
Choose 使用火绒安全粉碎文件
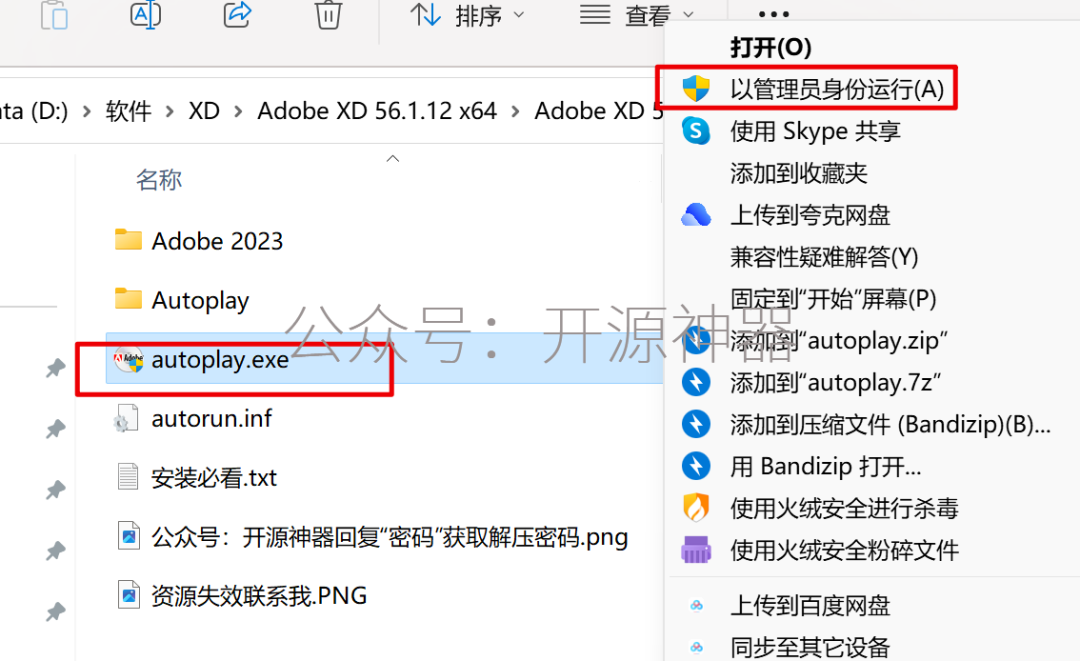(x=844, y=550)
